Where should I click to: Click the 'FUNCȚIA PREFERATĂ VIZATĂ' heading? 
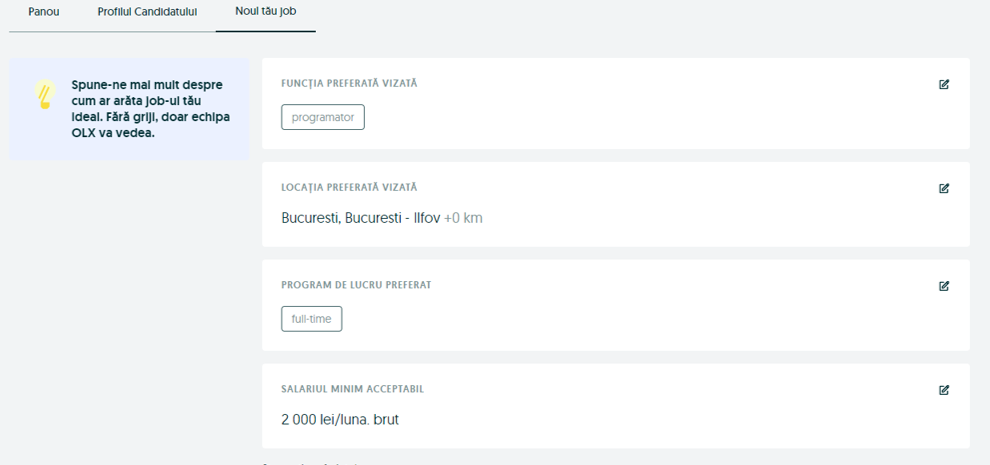(349, 84)
